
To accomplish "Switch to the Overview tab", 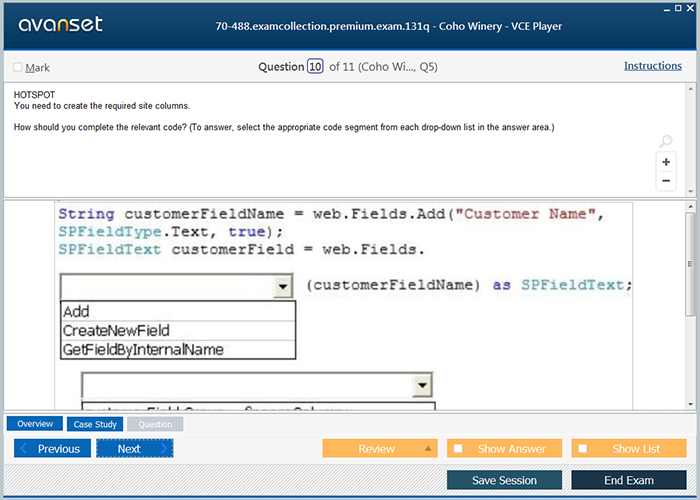I will click(35, 424).
